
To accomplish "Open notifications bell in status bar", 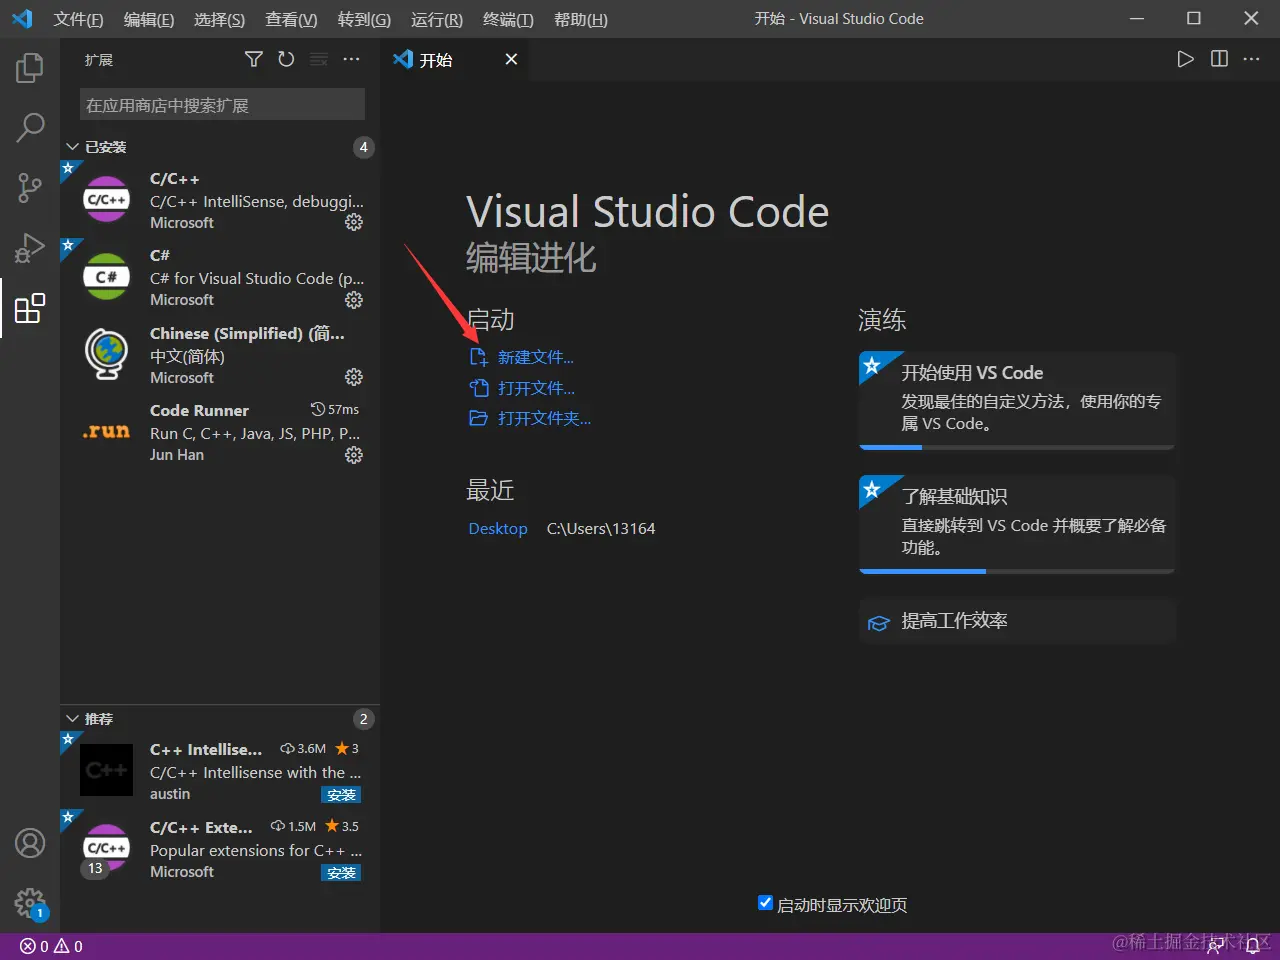I will [1252, 946].
